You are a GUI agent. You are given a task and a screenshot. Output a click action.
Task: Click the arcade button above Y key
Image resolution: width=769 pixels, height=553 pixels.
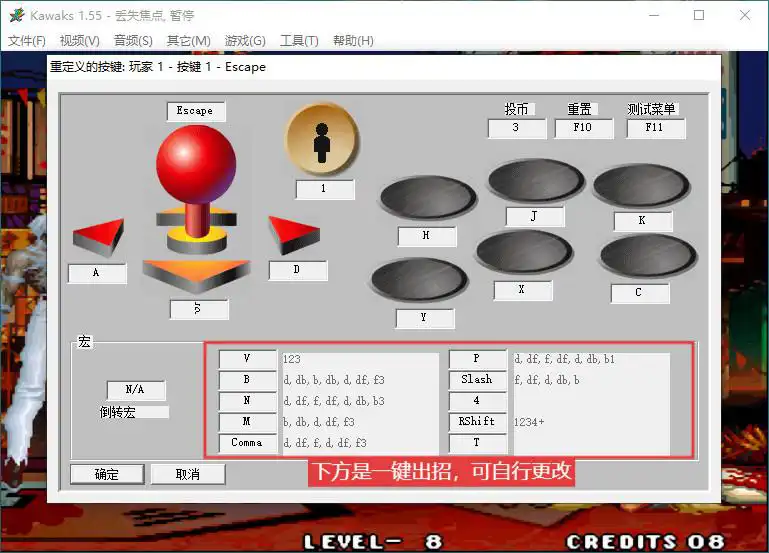tap(420, 280)
